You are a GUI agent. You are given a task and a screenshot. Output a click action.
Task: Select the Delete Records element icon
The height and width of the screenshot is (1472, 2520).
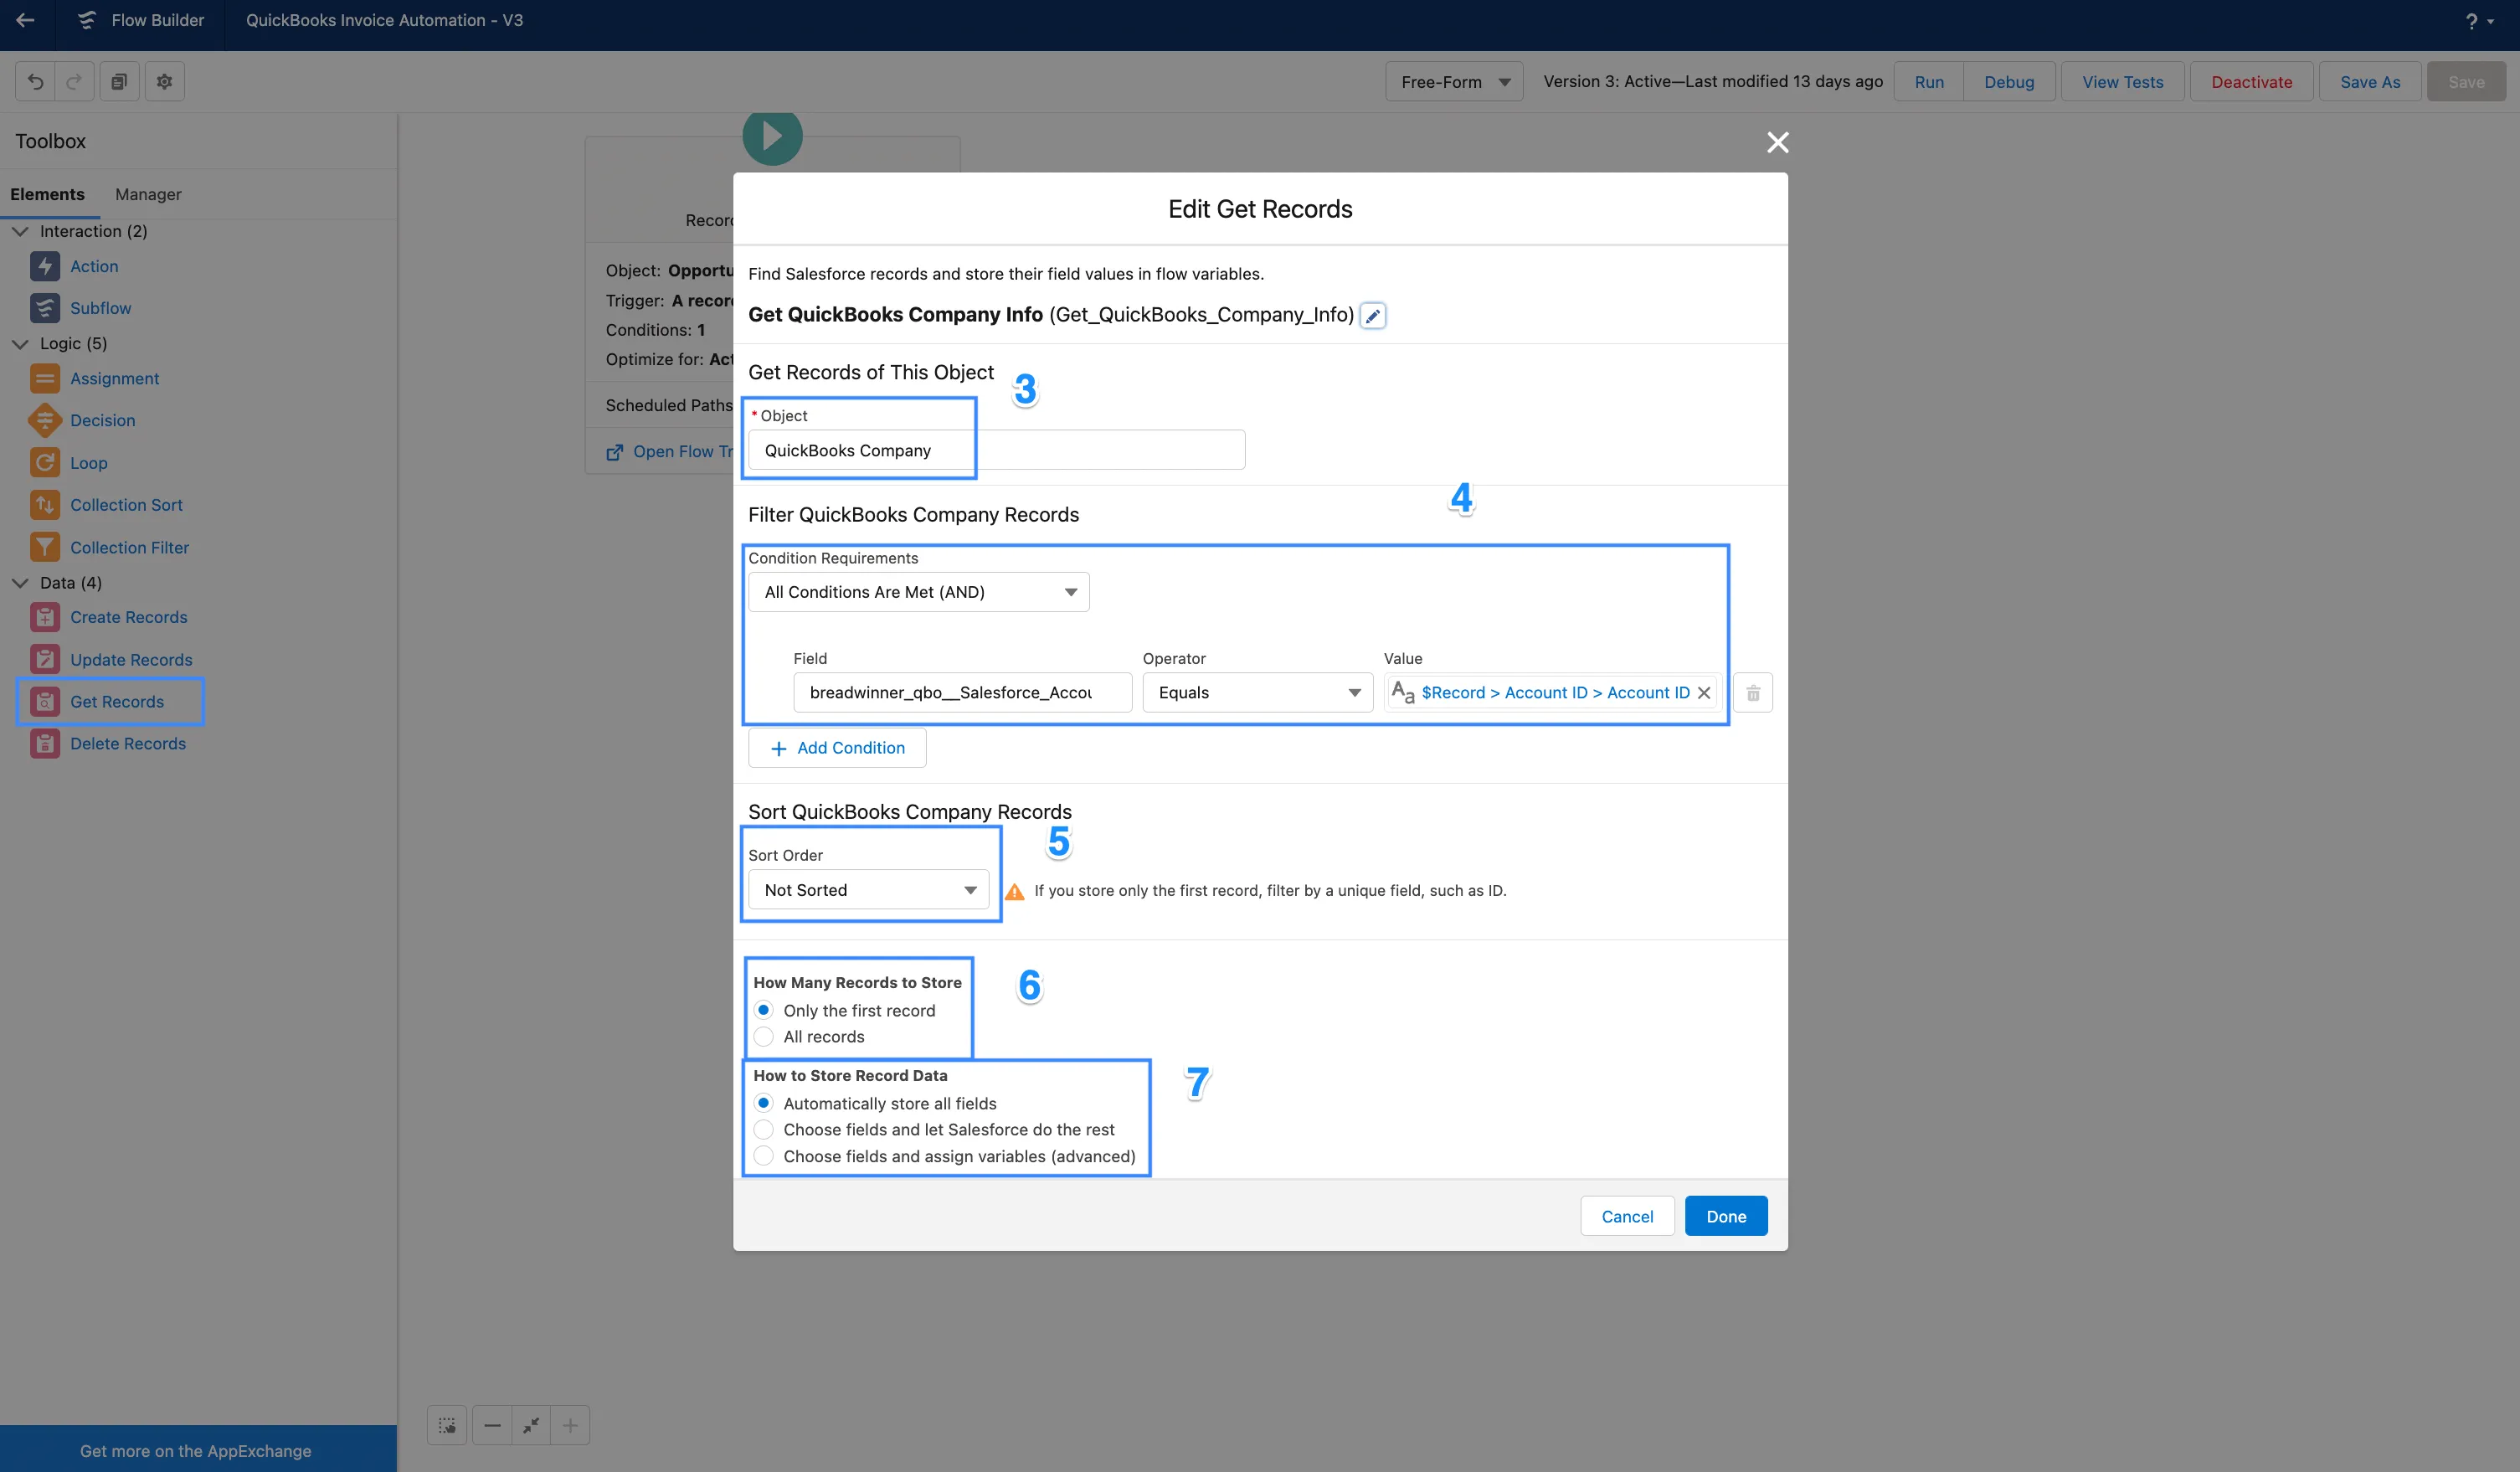pyautogui.click(x=44, y=744)
